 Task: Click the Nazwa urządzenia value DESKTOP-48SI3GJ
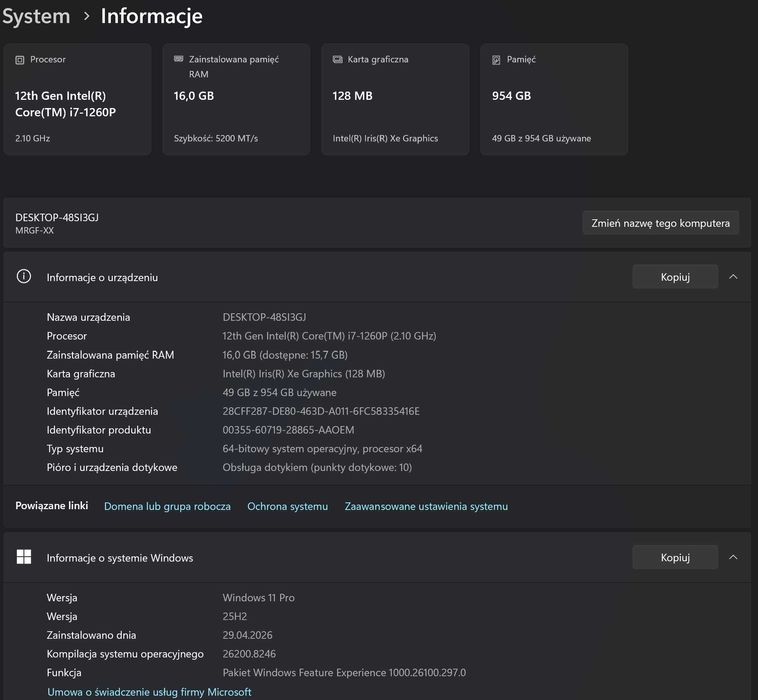[264, 317]
